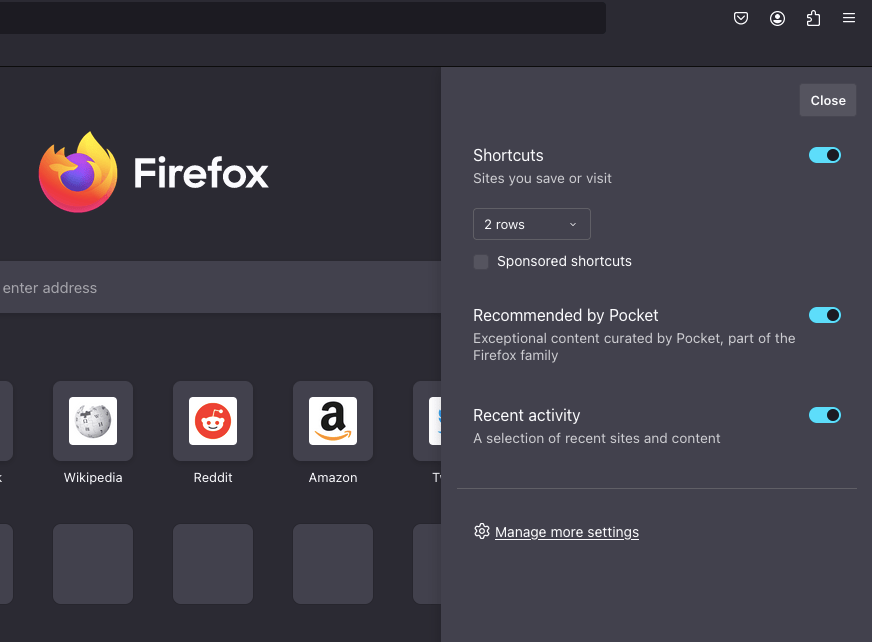Select the empty shortcut tile below Wikipedia

point(93,564)
